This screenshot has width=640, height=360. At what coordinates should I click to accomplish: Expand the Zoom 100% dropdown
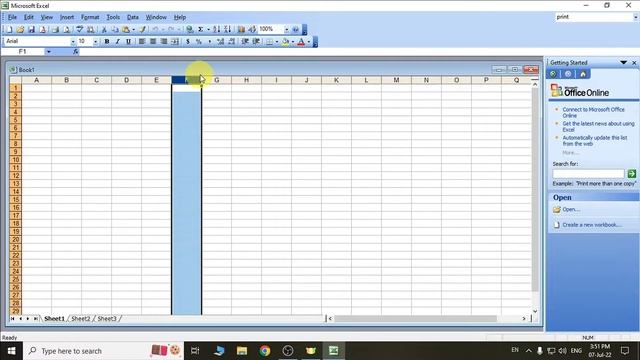tap(286, 29)
